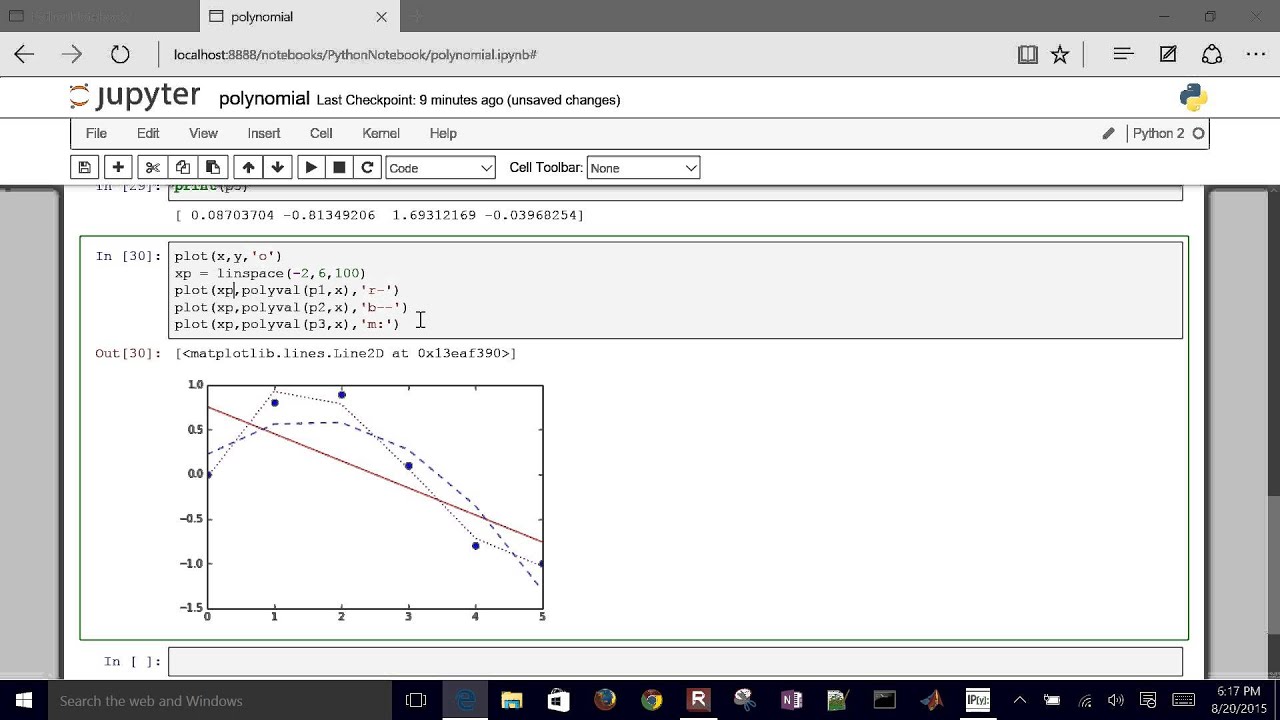Click the Python logo icon
This screenshot has width=1280, height=720.
pyautogui.click(x=1193, y=97)
